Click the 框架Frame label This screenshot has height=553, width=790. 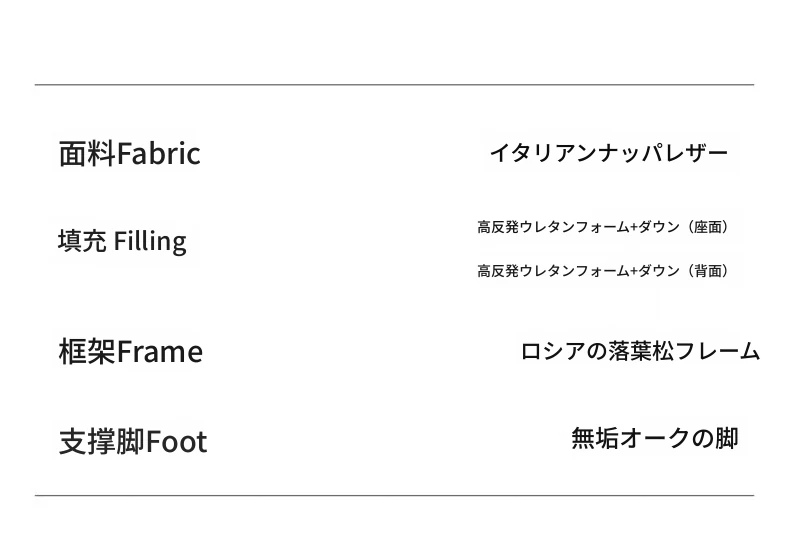click(131, 352)
